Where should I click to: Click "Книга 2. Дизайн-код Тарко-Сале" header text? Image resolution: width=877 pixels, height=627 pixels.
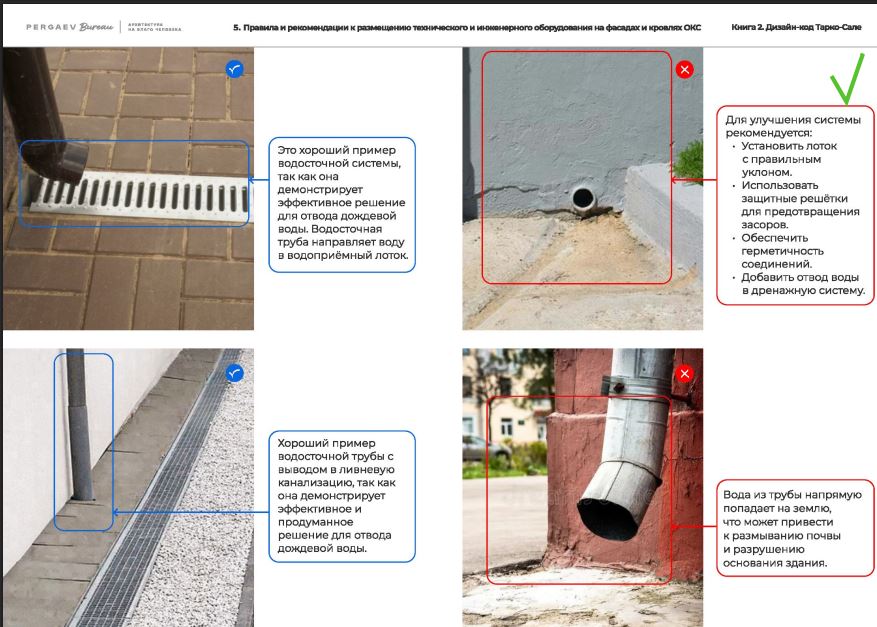[x=796, y=28]
